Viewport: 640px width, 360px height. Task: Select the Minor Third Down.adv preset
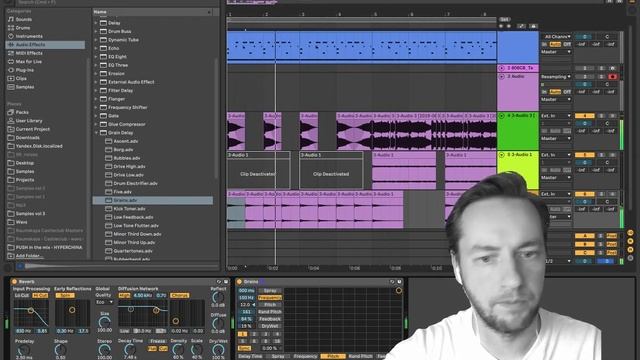(137, 234)
